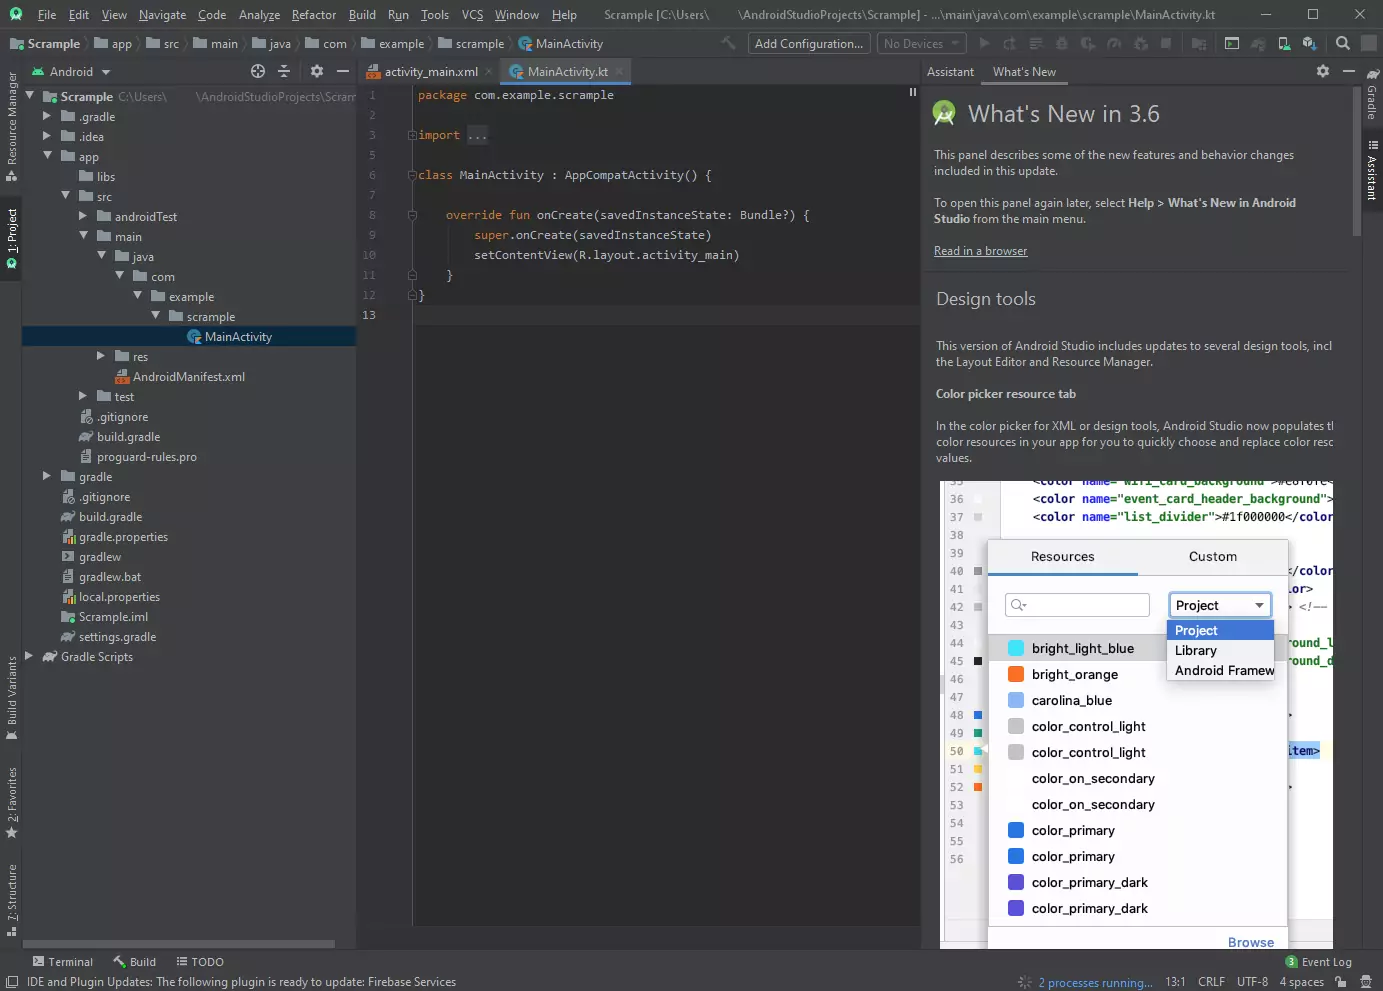Click the Search Everywhere magnifier icon
Screen dimensions: 1383x991
click(1343, 43)
